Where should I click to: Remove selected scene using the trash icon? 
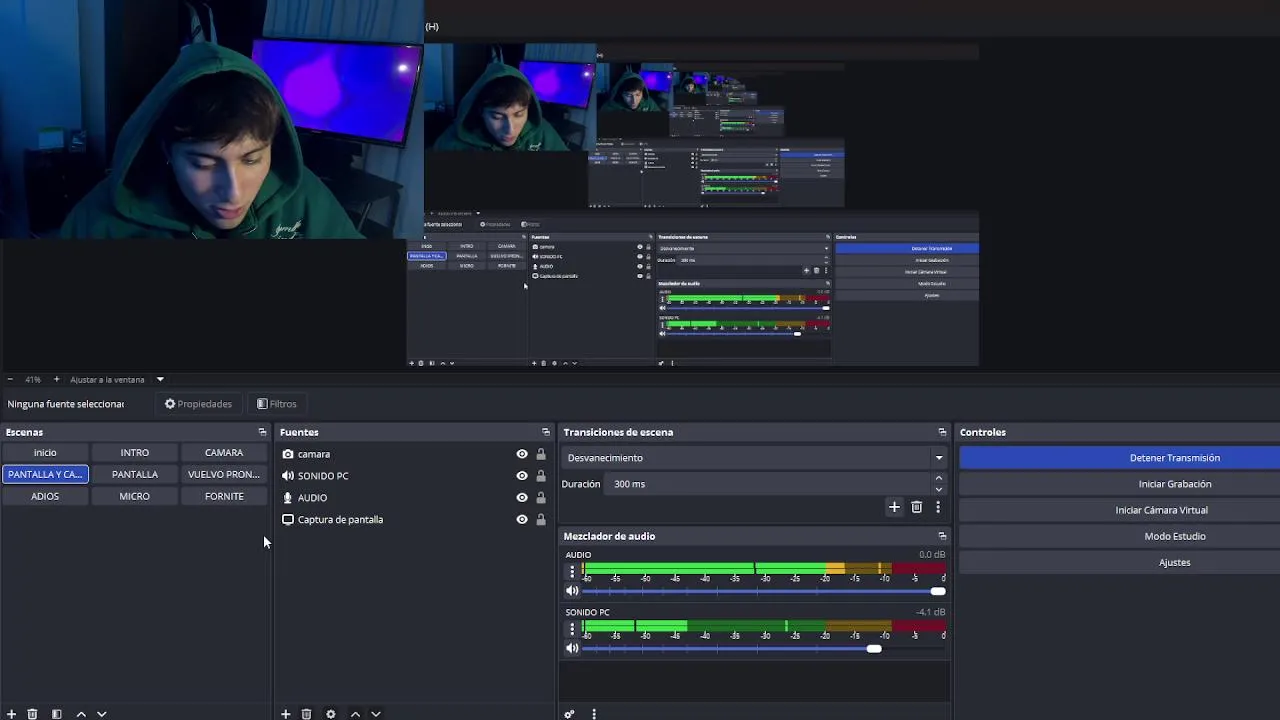[x=32, y=714]
